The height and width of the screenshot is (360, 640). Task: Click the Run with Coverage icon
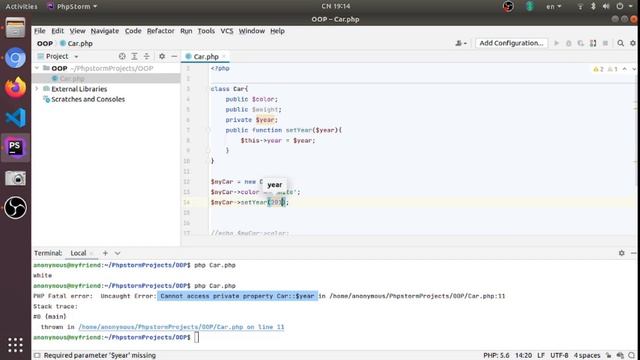pyautogui.click(x=580, y=43)
